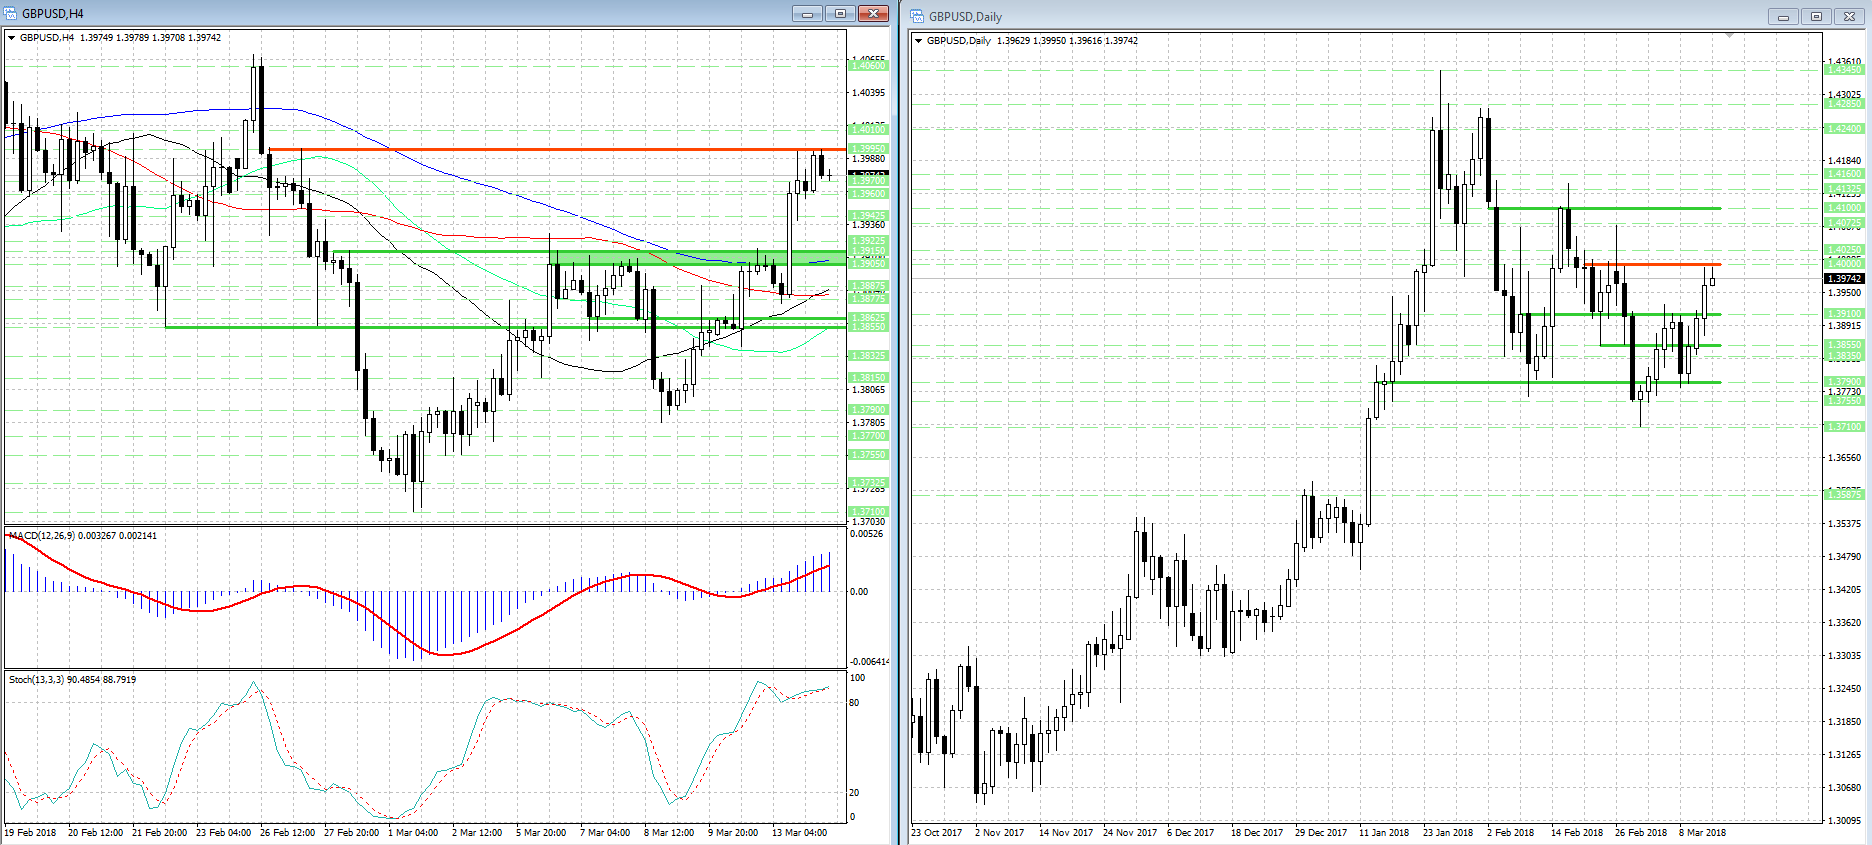The height and width of the screenshot is (845, 1872).
Task: Click the GBPUSD,H4 window title icon
Action: (x=12, y=13)
